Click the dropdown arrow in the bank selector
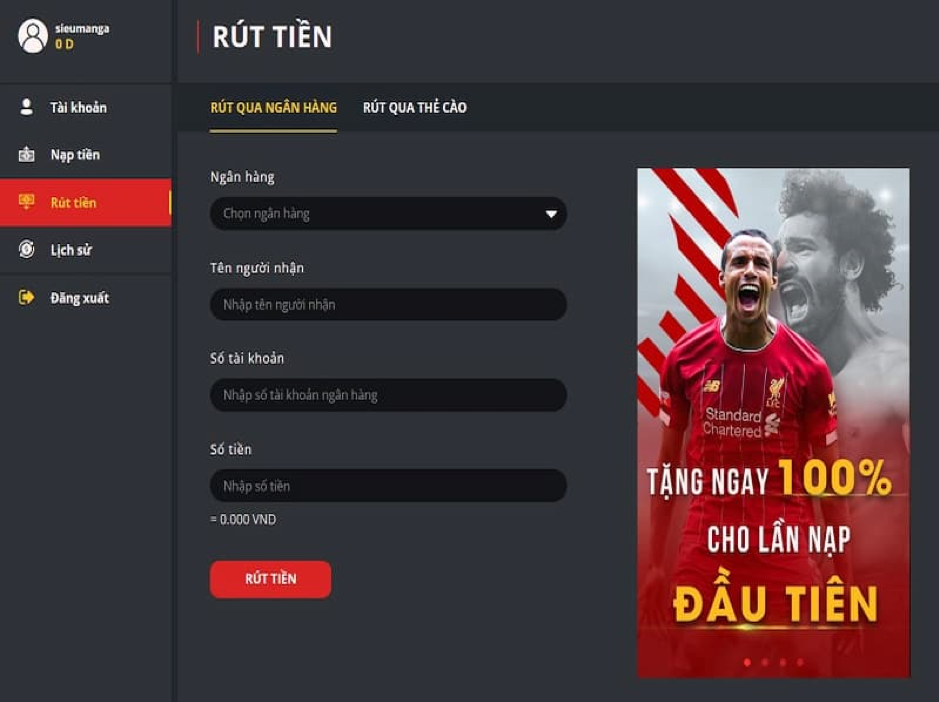939x702 pixels. point(551,214)
